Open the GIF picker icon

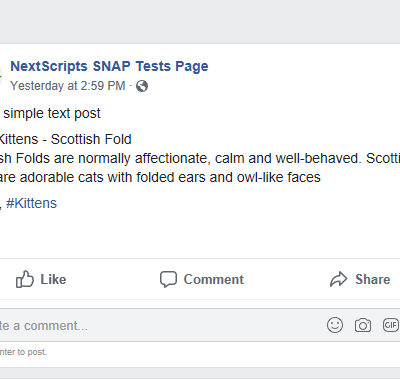(391, 325)
